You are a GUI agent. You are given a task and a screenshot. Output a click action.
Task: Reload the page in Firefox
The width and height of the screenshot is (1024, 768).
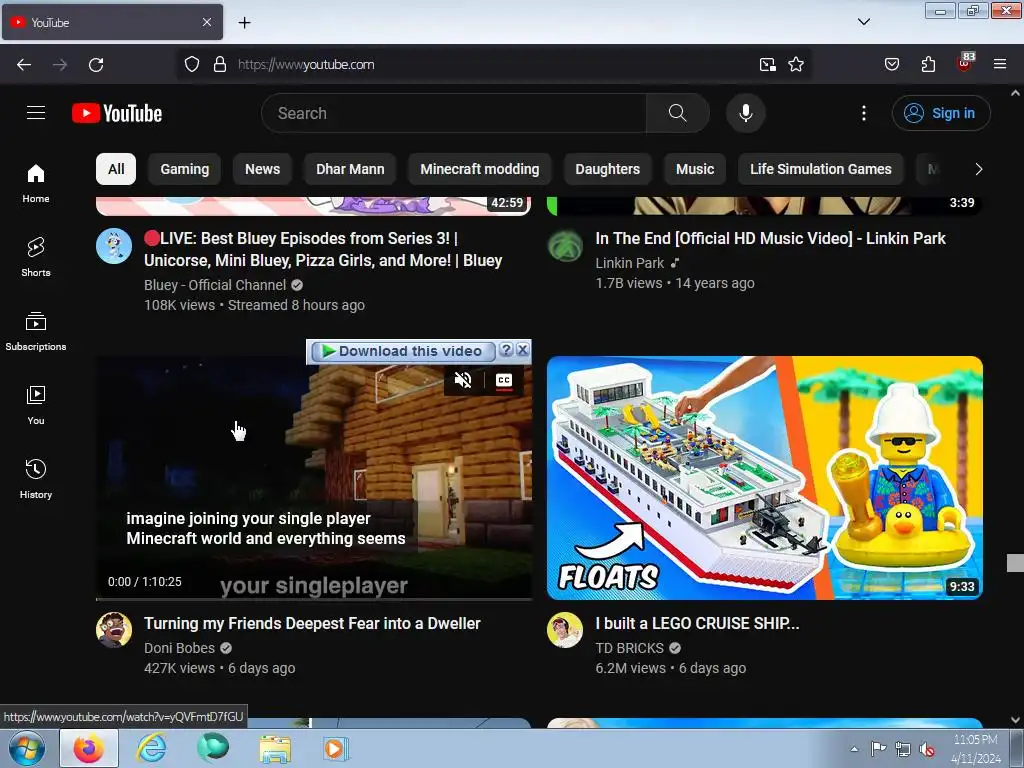click(96, 64)
